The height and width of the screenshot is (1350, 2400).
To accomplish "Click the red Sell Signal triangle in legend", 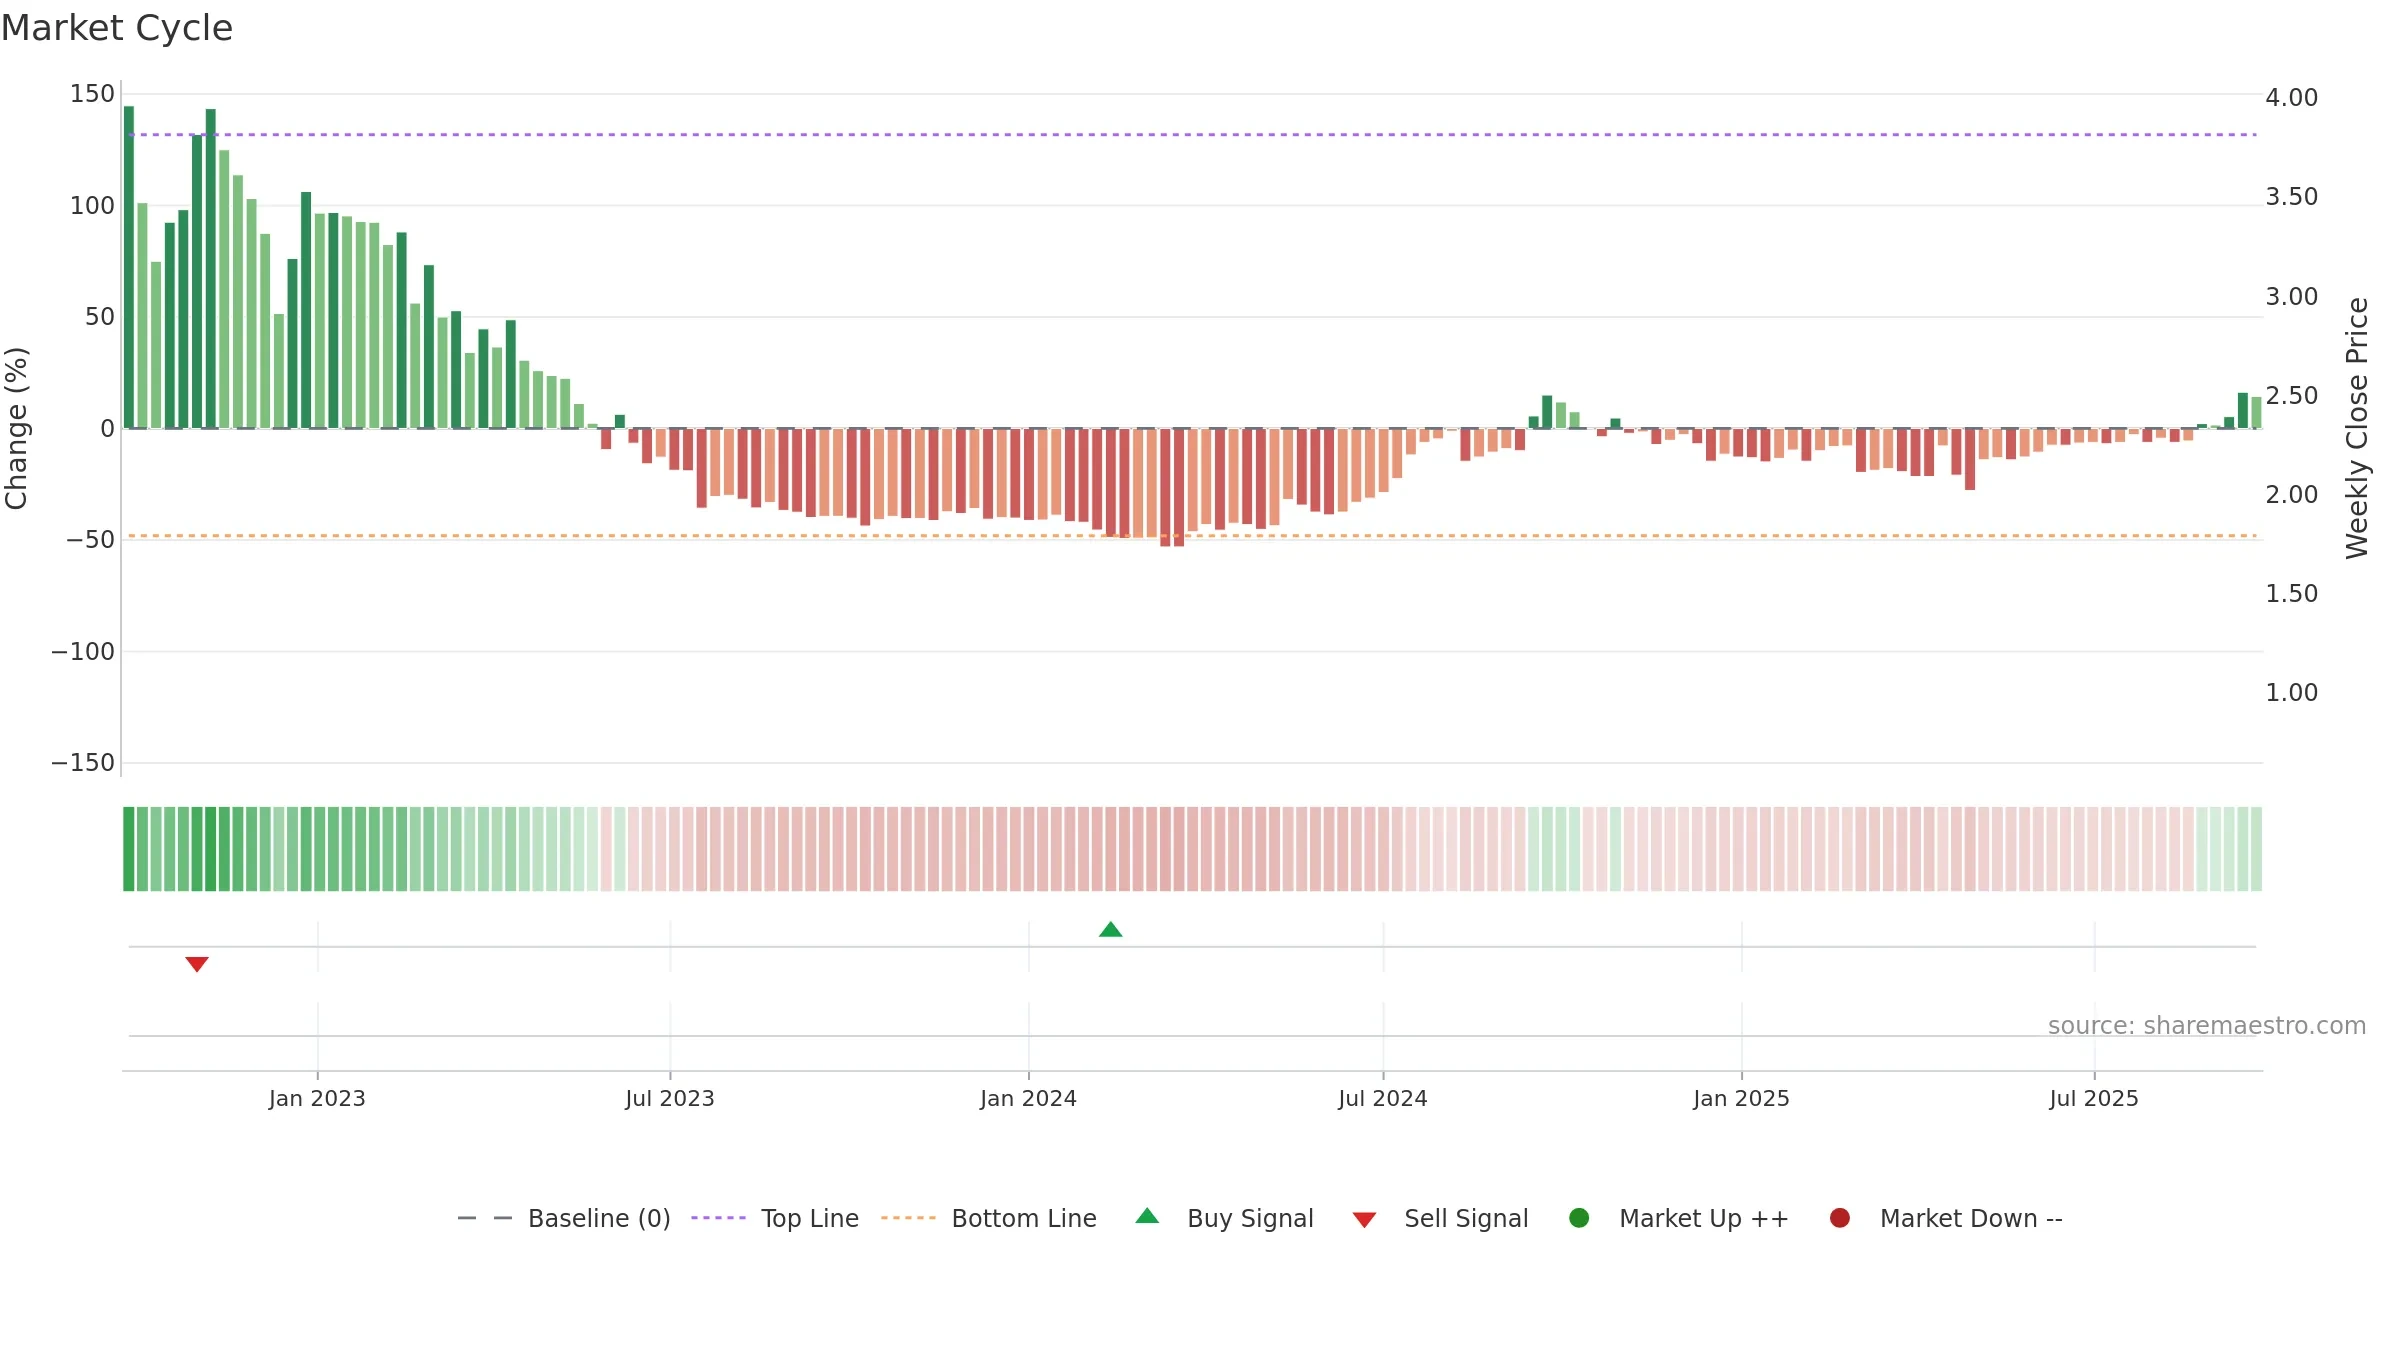I will [x=1364, y=1220].
